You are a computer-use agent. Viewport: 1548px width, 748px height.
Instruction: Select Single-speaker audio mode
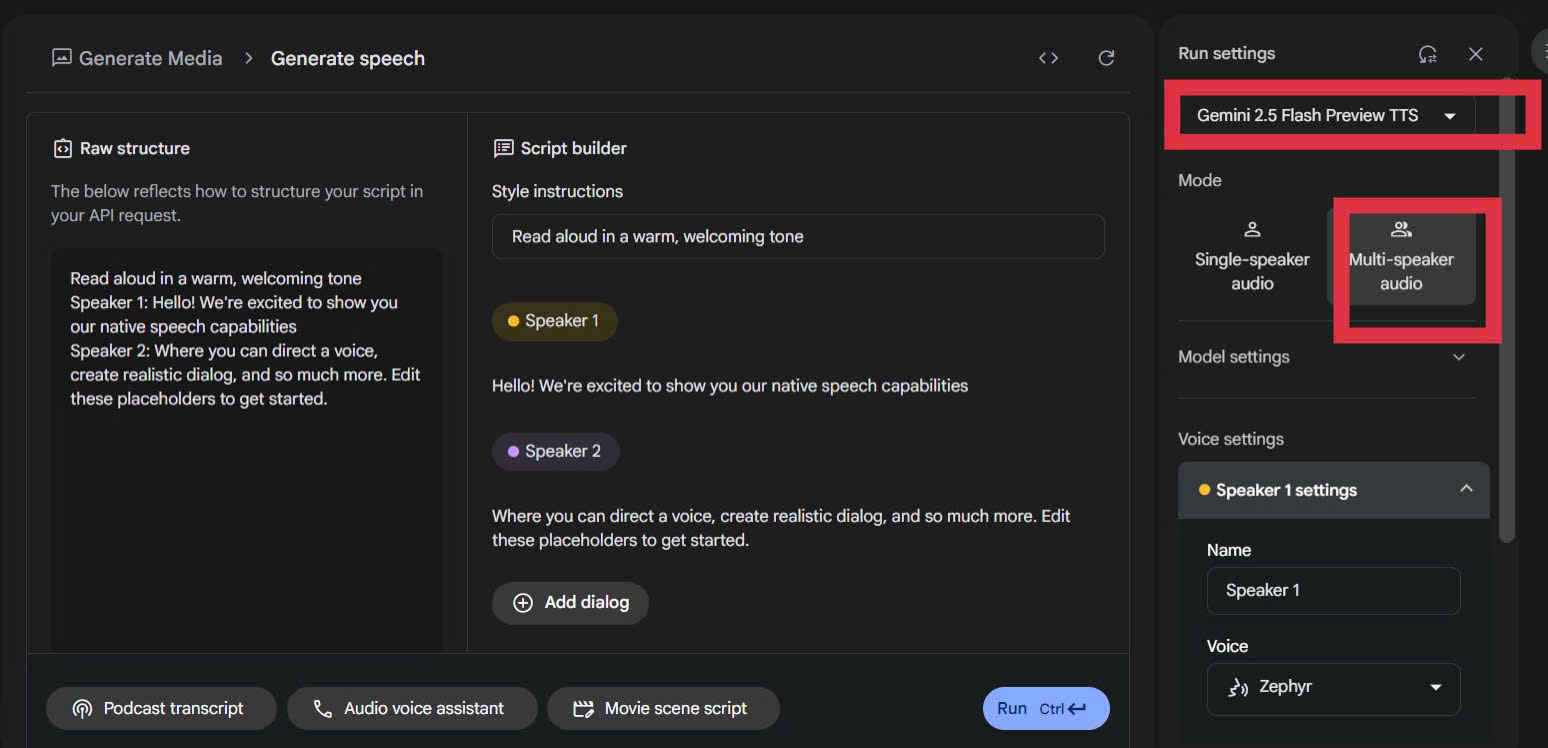coord(1252,258)
